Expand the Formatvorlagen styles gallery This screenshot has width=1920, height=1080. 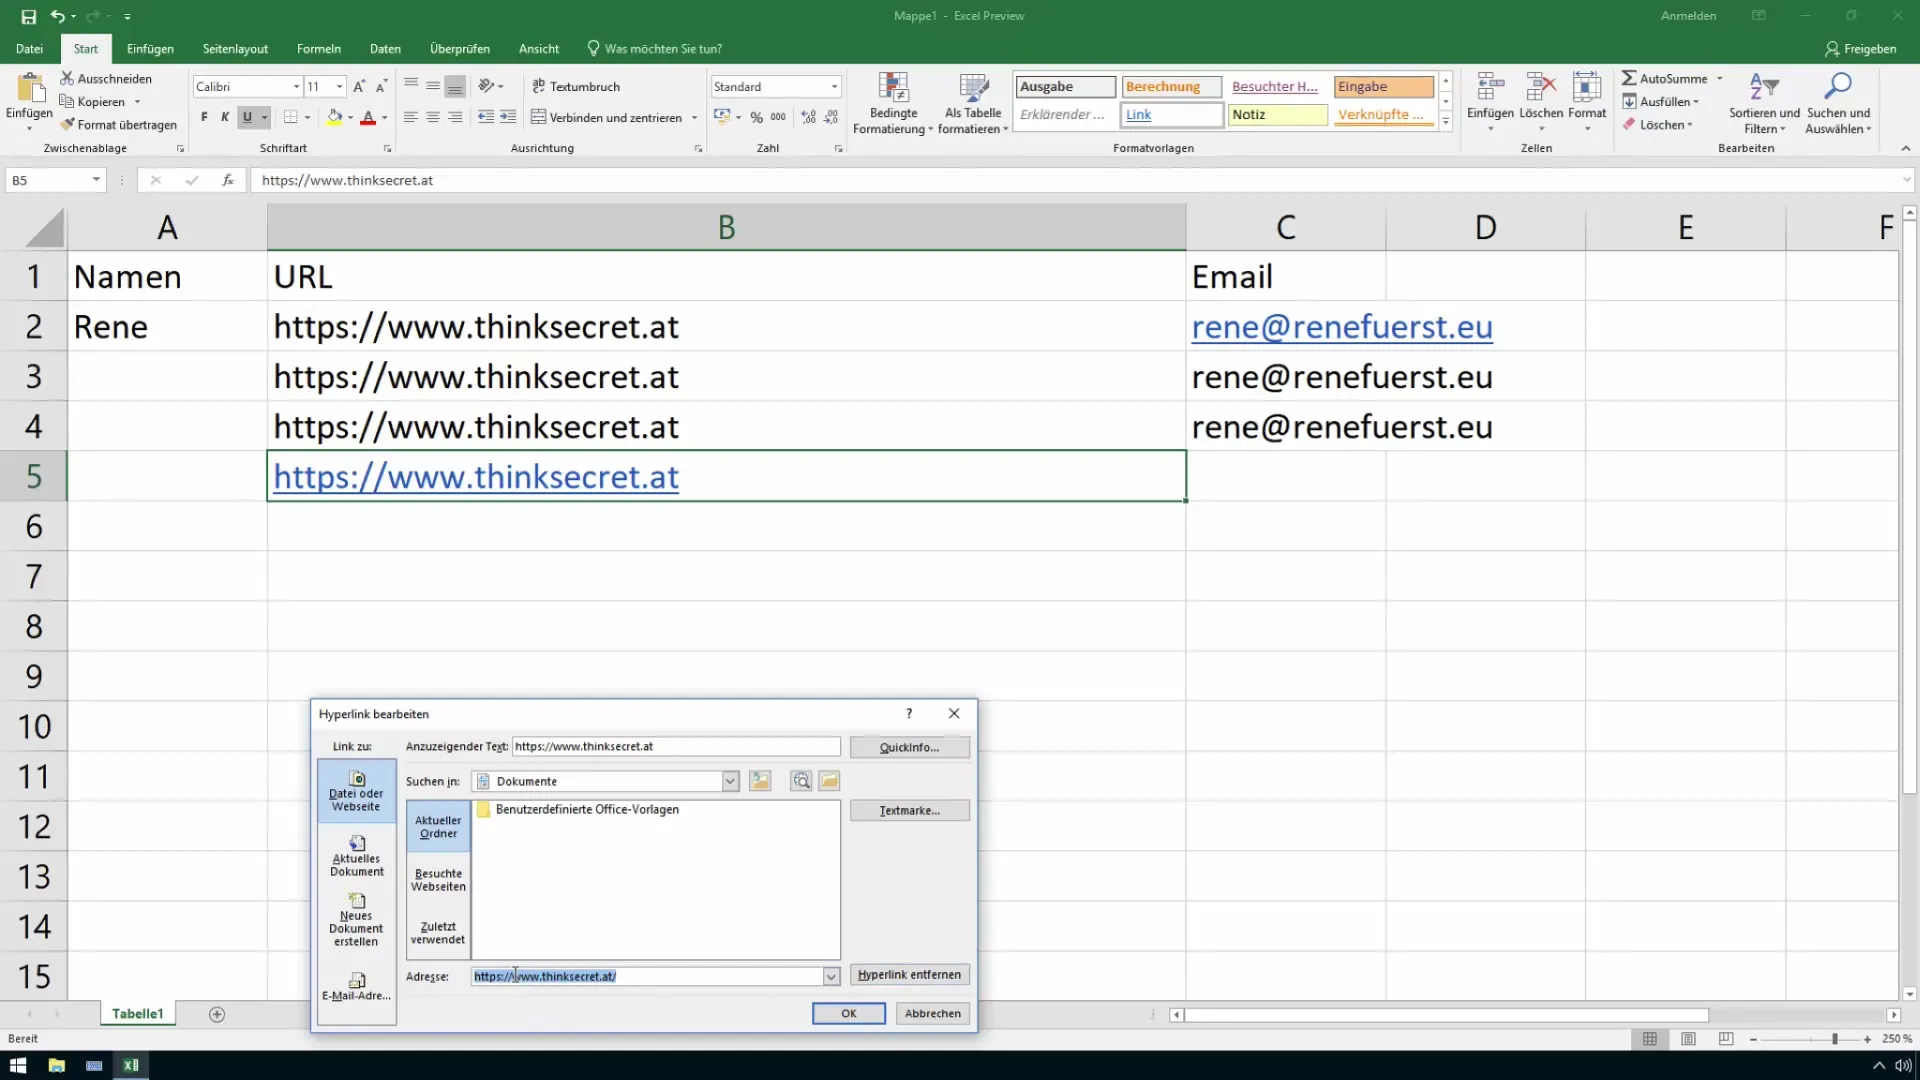tap(1446, 122)
